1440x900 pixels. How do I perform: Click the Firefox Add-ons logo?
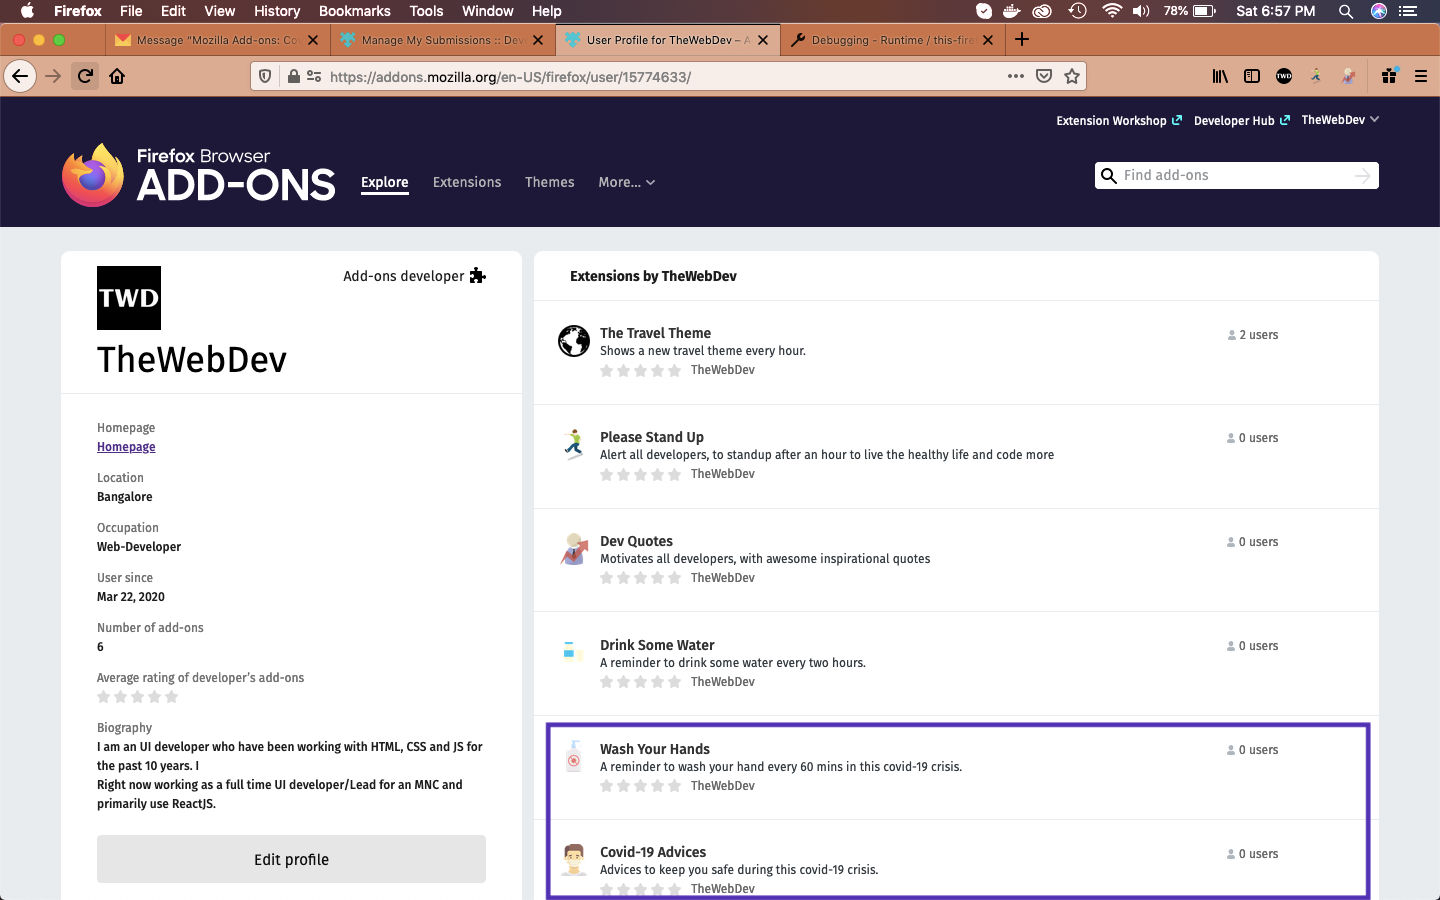pos(199,175)
